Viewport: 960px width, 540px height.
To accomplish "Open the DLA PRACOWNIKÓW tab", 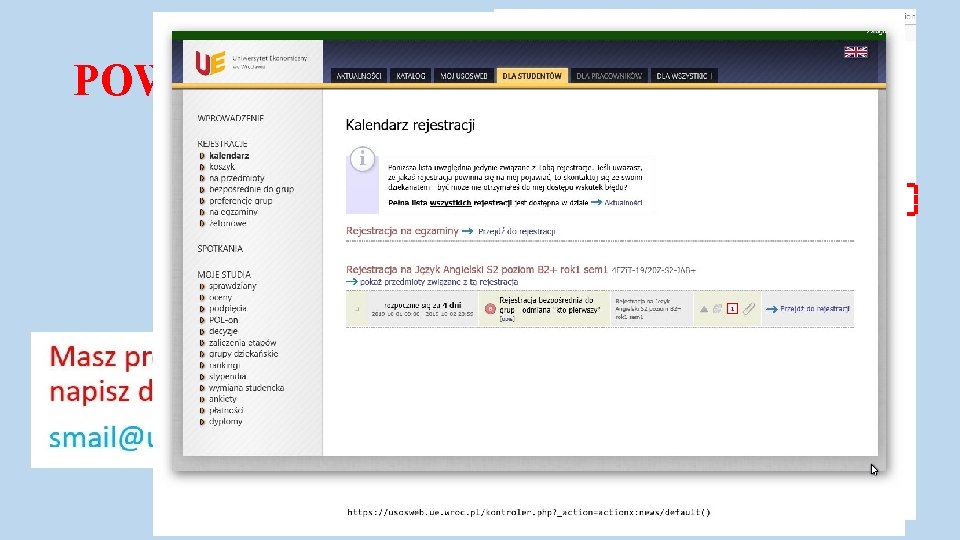I will tap(609, 76).
